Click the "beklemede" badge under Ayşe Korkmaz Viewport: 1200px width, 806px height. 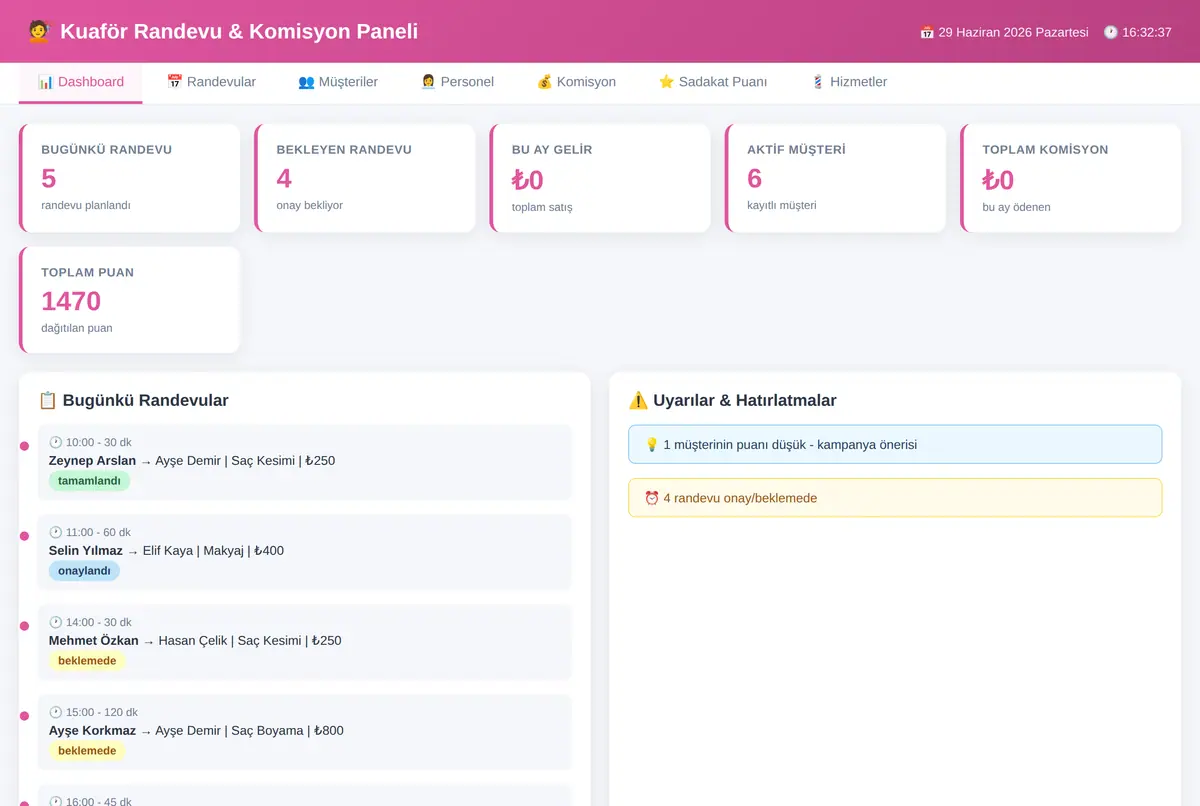pos(87,751)
